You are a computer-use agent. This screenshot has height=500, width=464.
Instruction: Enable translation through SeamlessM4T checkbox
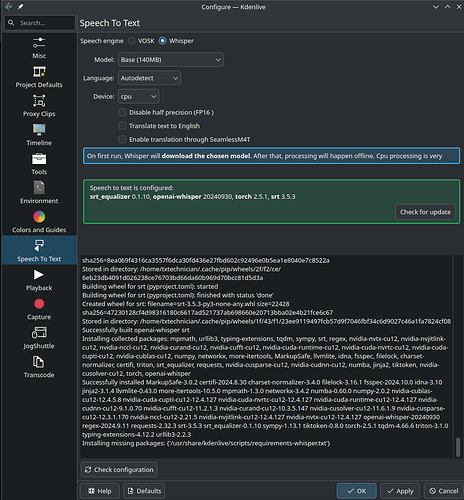(x=122, y=139)
